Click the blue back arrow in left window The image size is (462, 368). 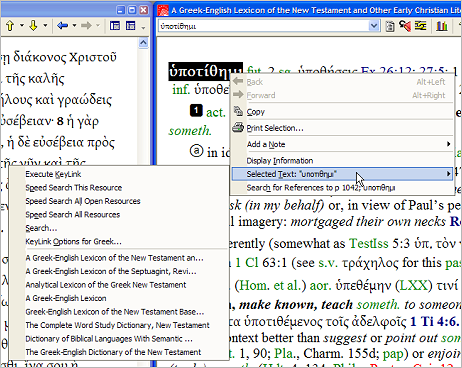point(62,25)
